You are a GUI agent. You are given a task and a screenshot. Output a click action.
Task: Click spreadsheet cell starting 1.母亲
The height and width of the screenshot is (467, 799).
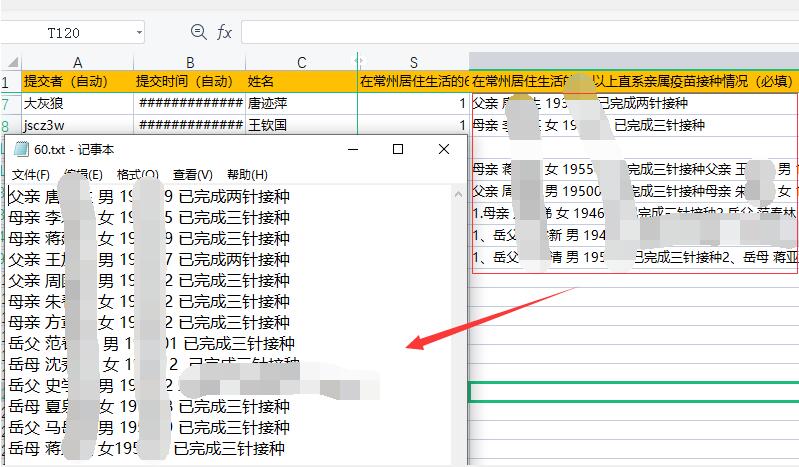pyautogui.click(x=634, y=213)
